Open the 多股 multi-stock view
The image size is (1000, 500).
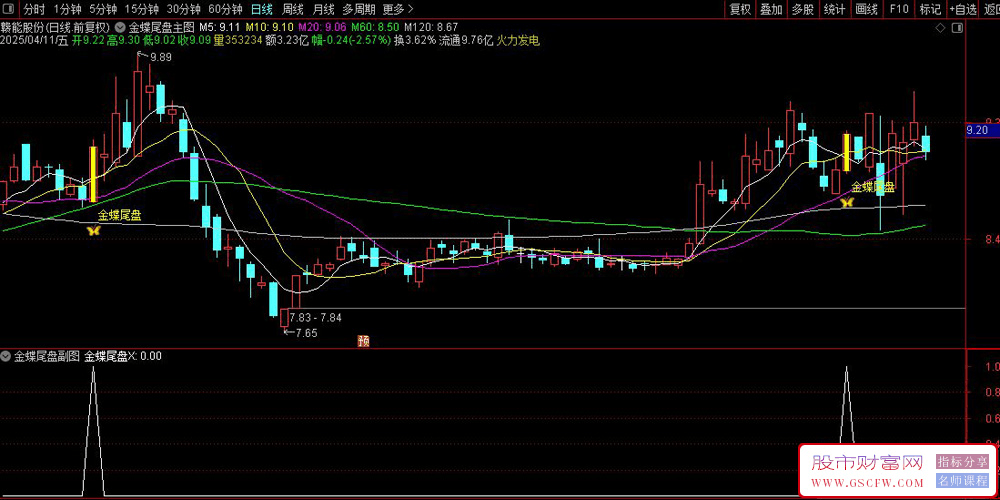(803, 9)
